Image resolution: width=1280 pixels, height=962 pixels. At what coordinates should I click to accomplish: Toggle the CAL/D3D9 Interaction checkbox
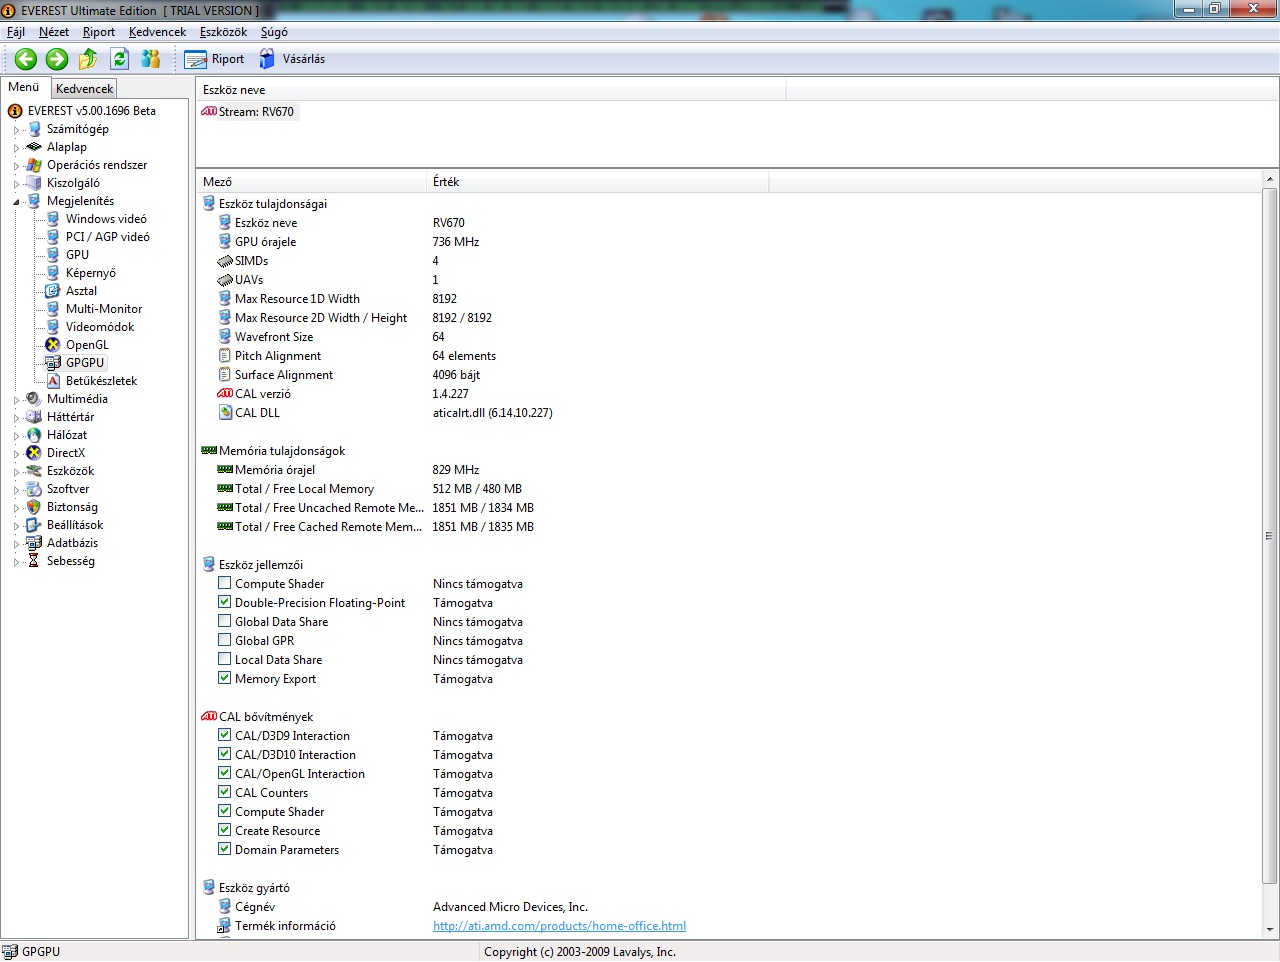(x=225, y=735)
